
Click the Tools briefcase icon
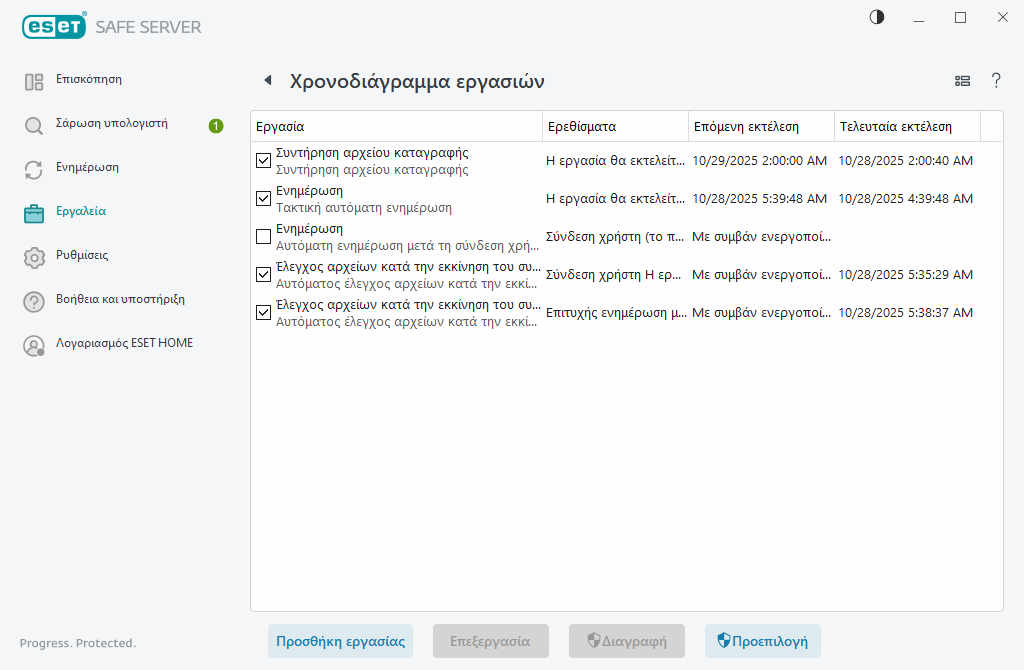34,213
